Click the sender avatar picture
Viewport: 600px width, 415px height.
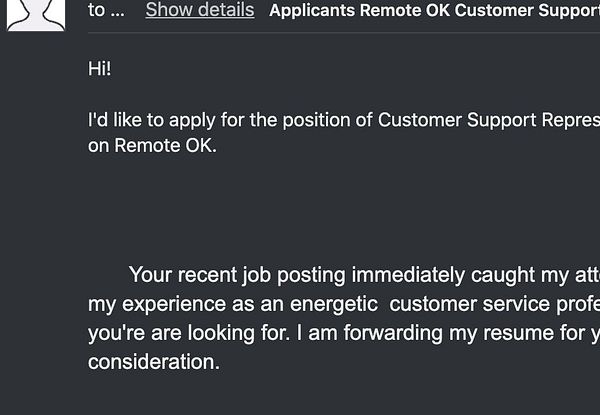(x=36, y=14)
